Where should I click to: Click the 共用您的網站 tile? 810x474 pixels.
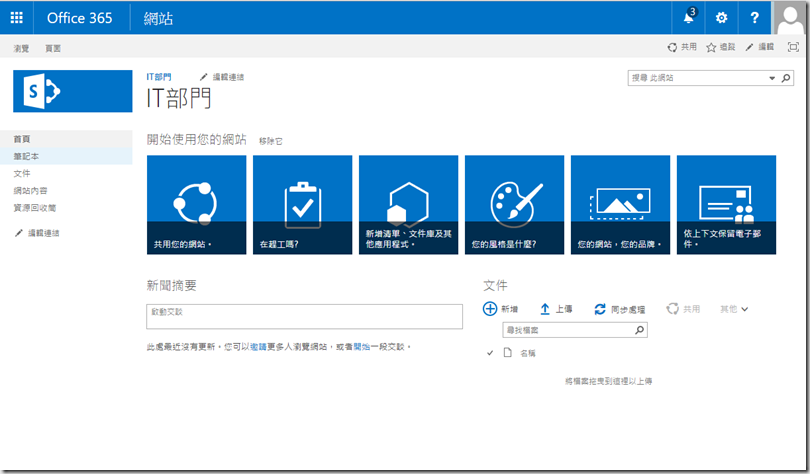click(196, 205)
